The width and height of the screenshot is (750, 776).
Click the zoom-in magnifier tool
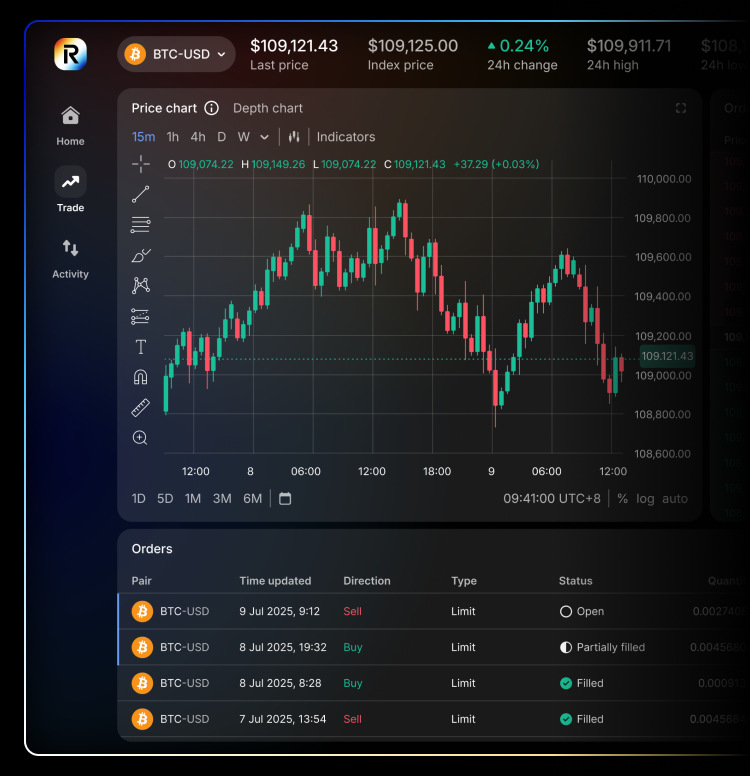click(141, 438)
